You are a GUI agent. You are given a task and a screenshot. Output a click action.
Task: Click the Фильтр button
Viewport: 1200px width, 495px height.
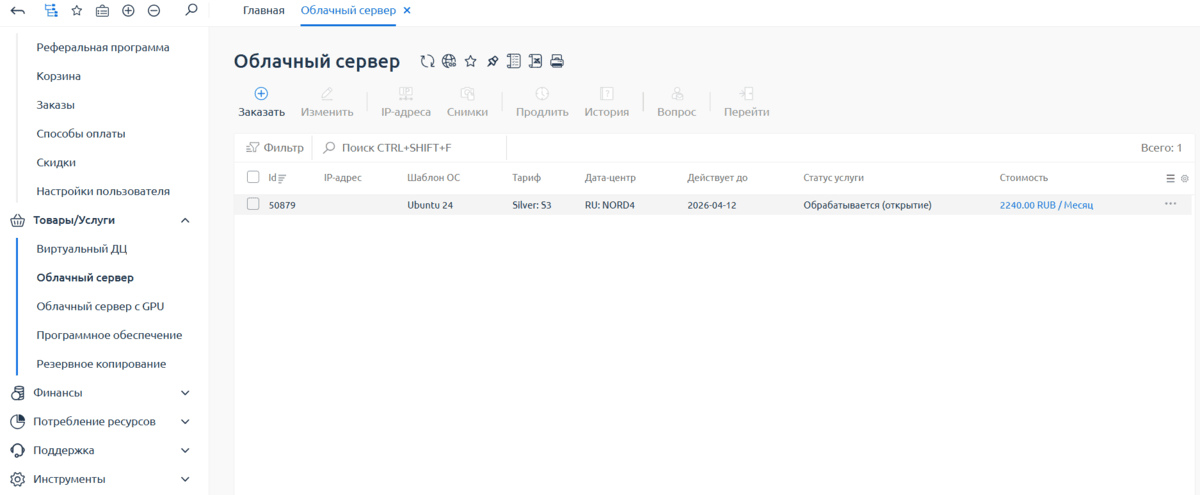[275, 147]
